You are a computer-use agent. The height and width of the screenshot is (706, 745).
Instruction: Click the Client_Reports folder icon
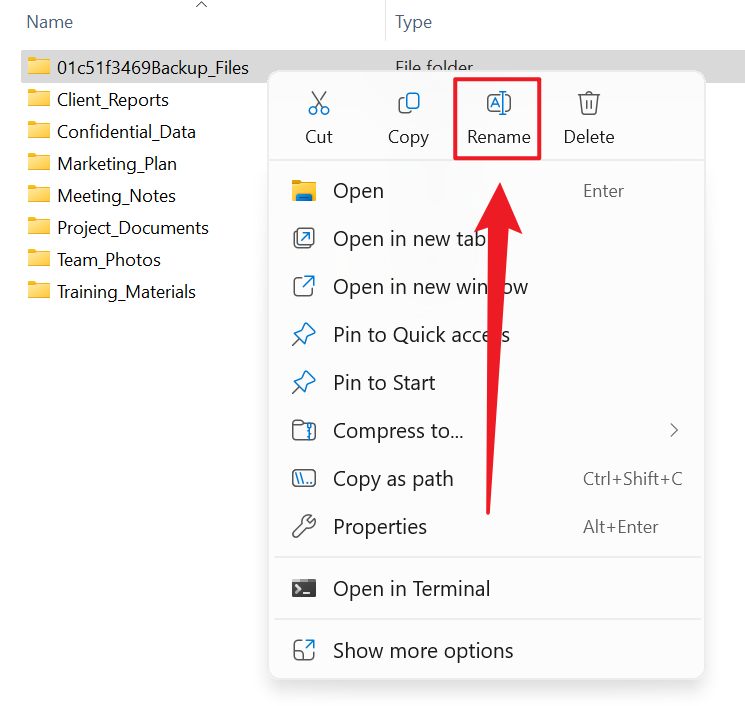click(39, 98)
